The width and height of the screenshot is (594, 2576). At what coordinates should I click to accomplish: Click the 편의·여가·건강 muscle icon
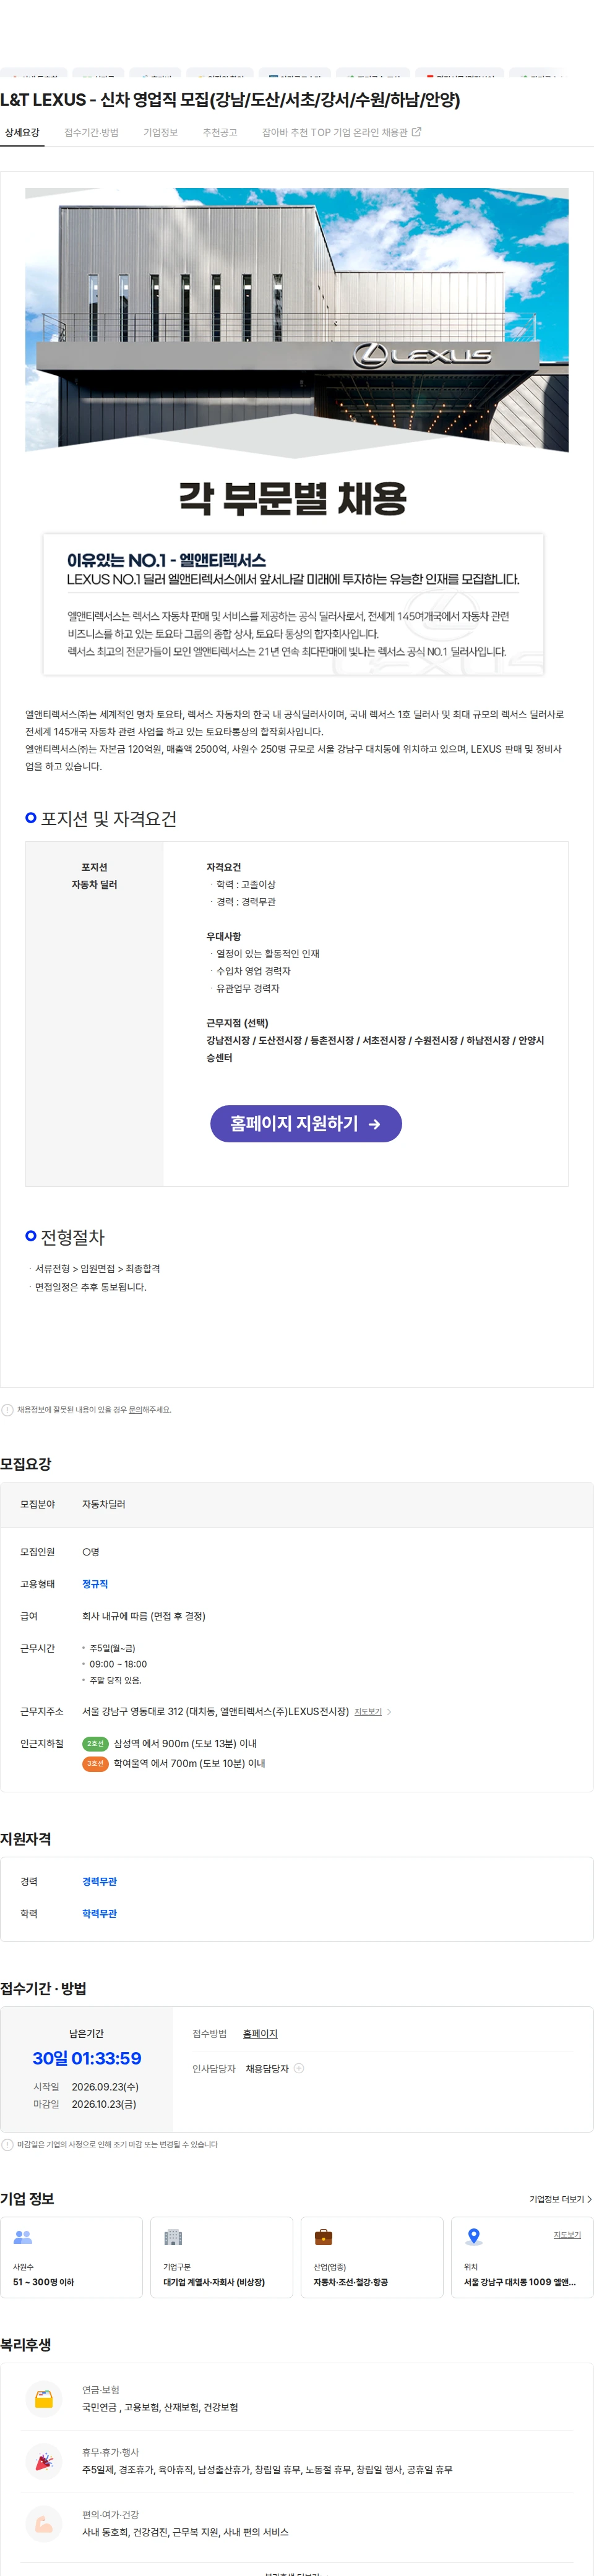[x=44, y=2523]
